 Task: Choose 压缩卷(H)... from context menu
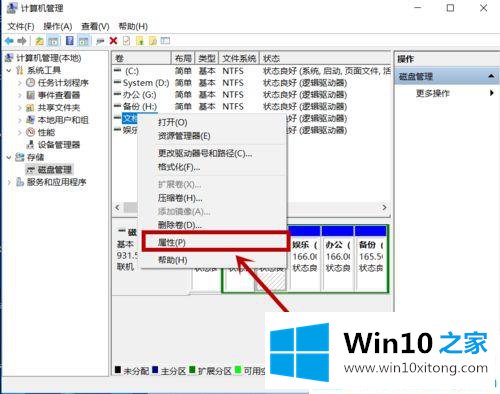[x=213, y=198]
